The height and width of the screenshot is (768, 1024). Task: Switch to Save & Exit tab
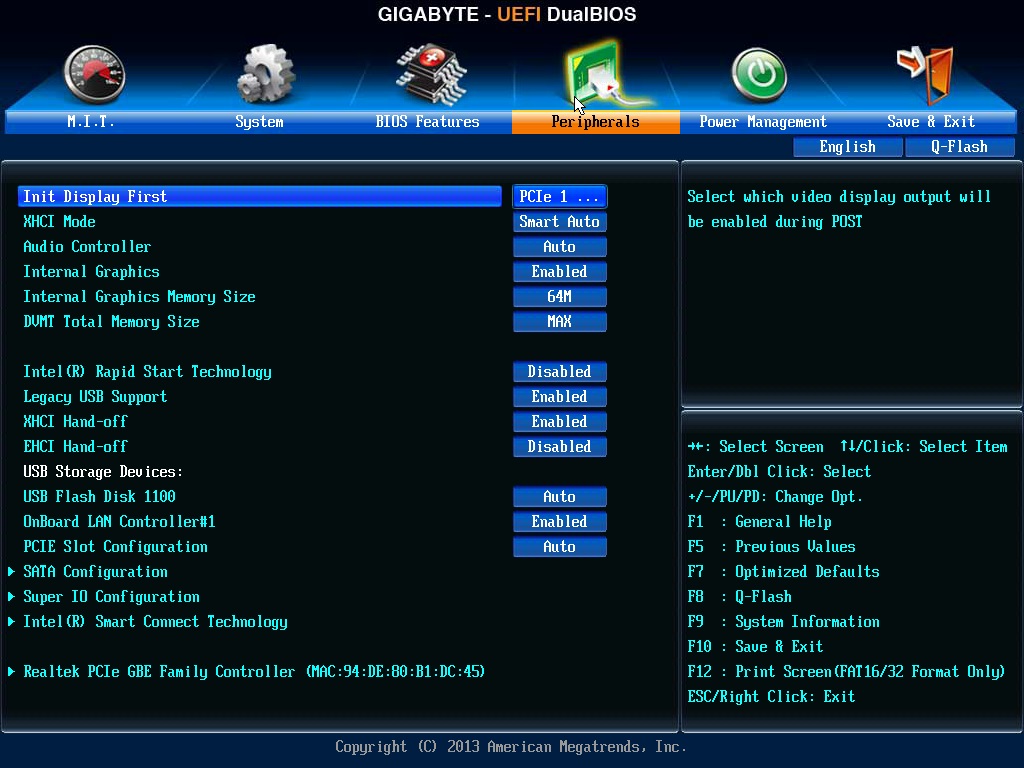click(x=931, y=121)
